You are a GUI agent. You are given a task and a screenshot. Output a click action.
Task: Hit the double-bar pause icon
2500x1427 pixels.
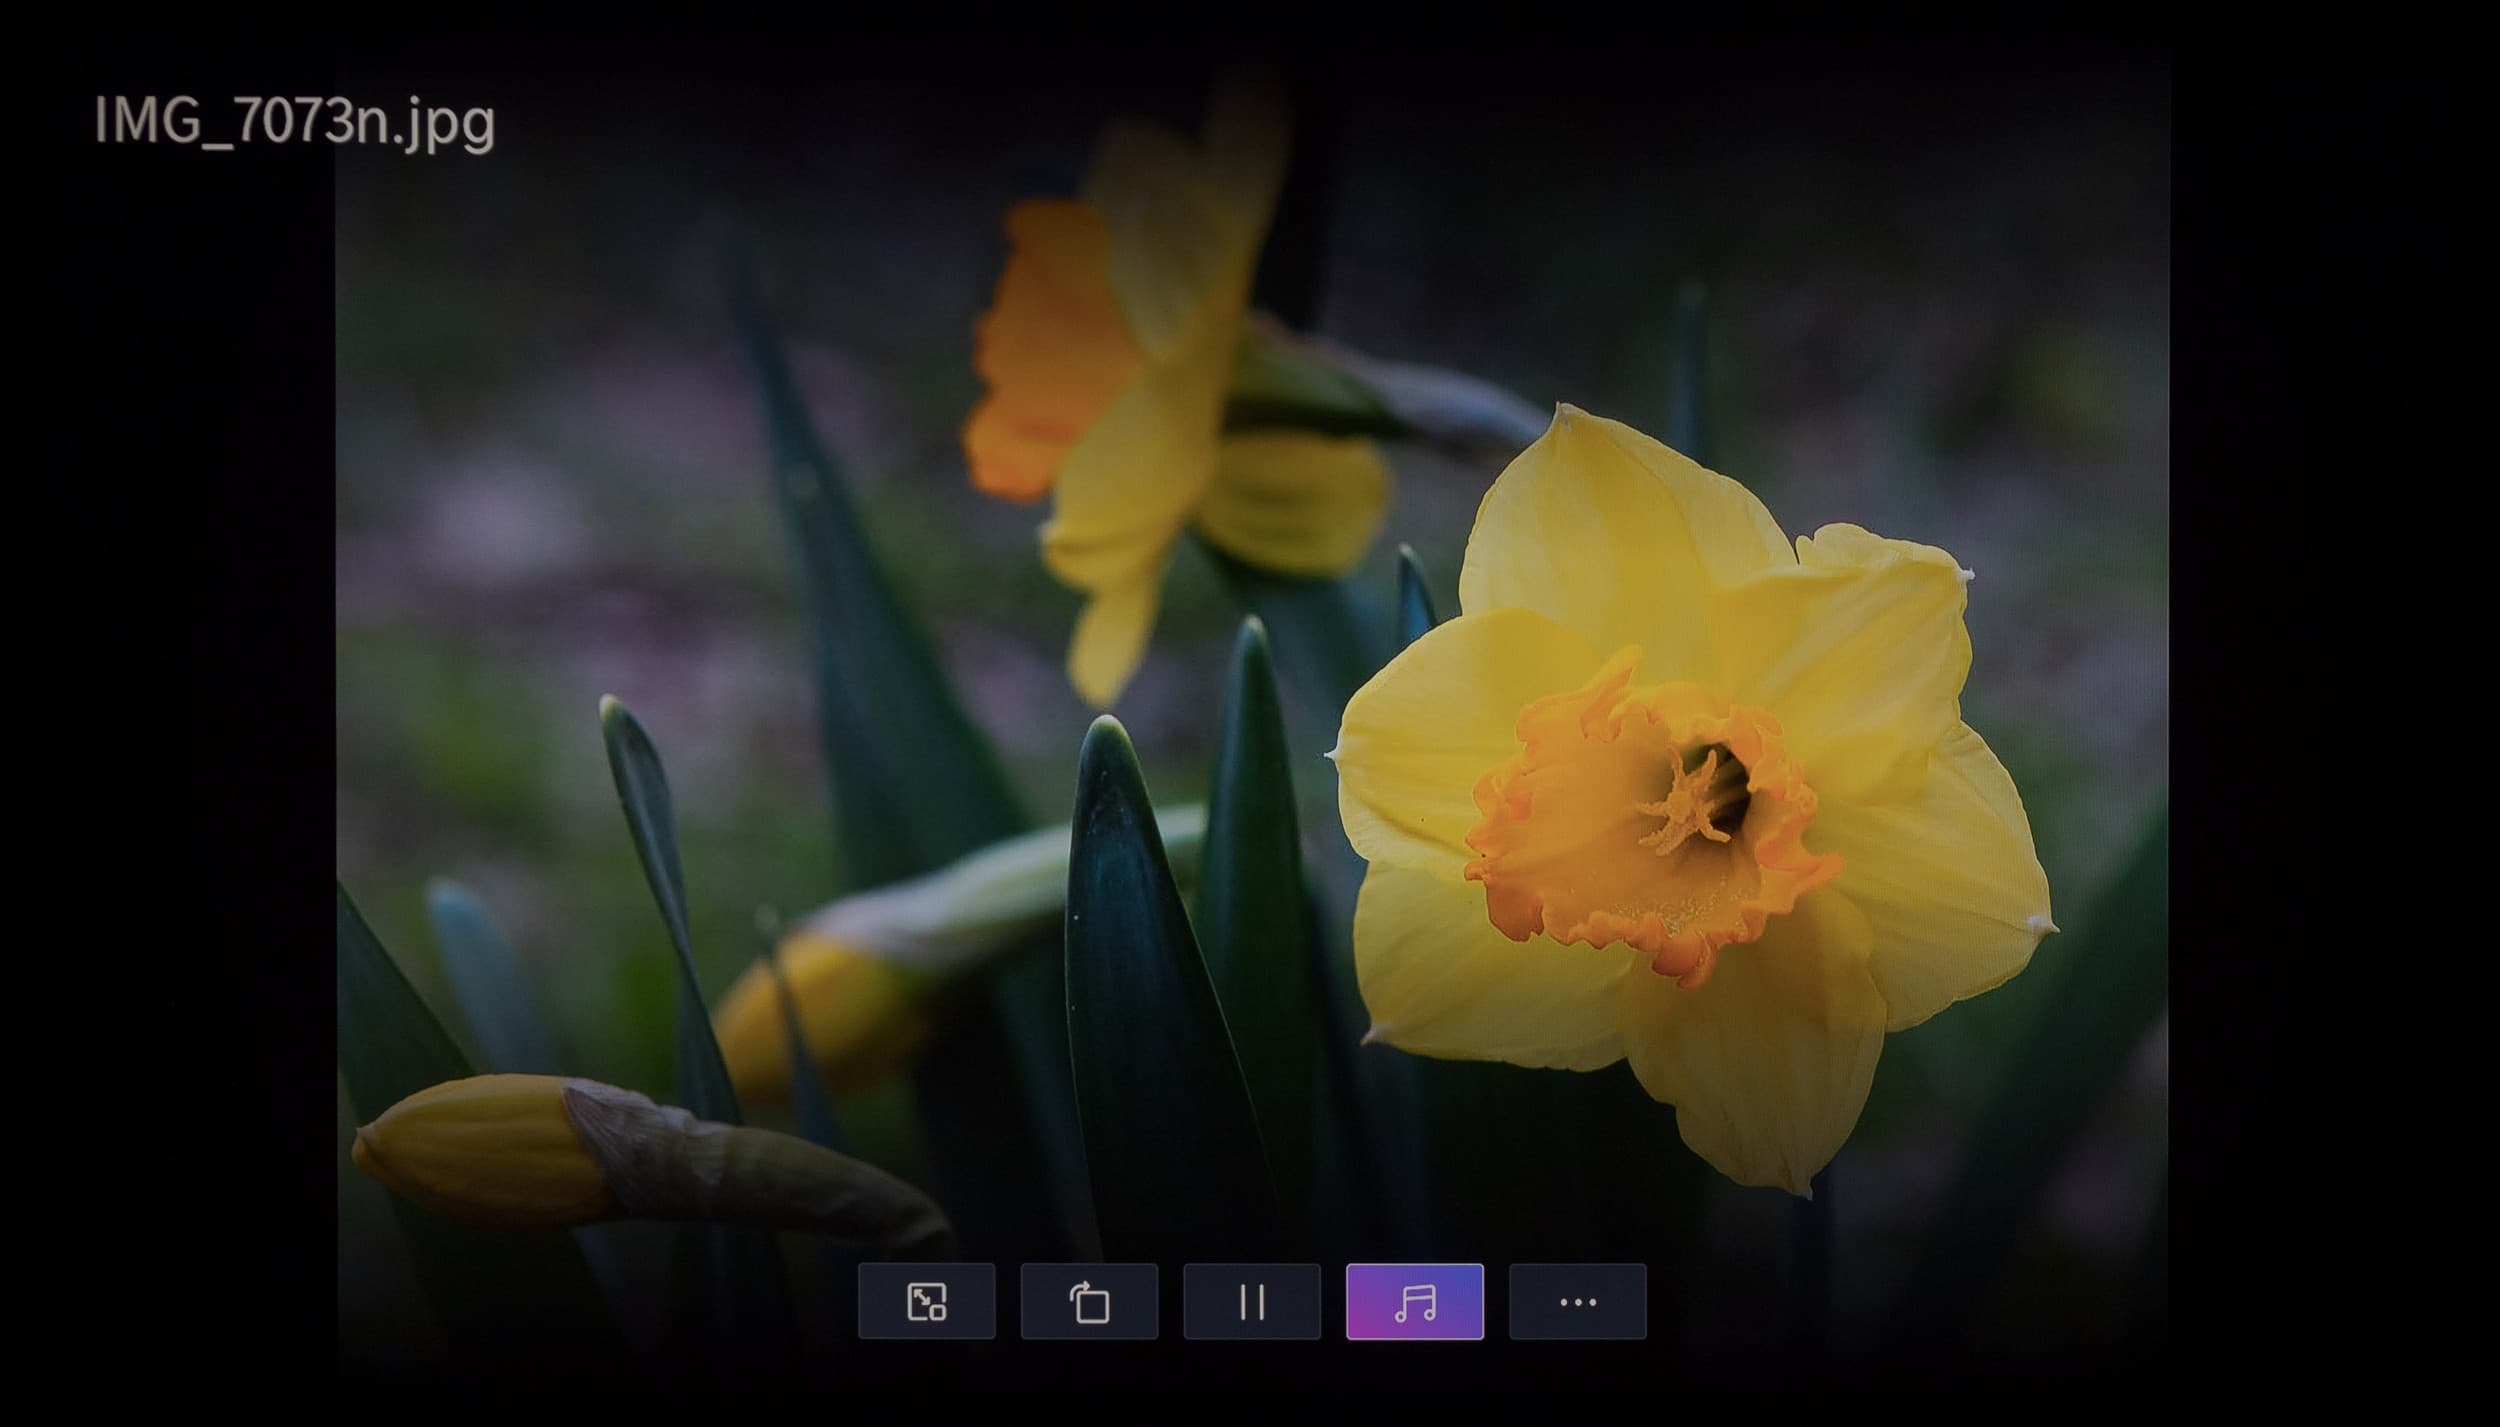(1251, 1301)
